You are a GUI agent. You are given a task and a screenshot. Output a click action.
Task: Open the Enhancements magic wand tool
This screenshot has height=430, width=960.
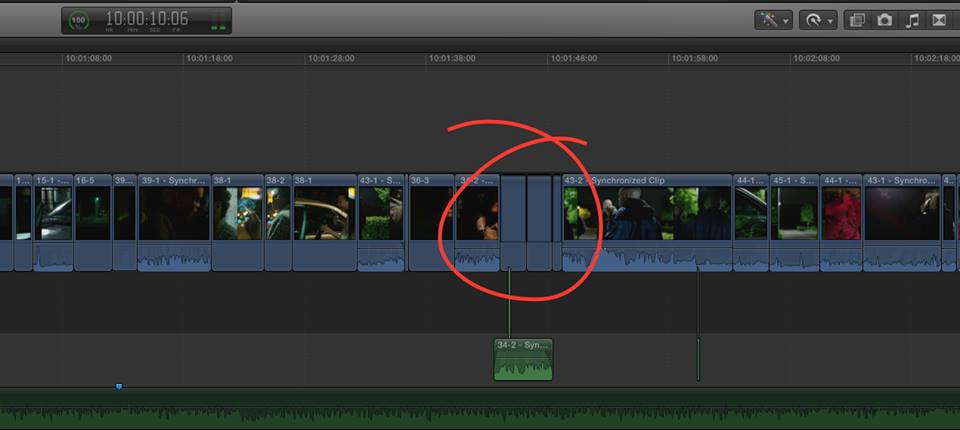point(768,20)
